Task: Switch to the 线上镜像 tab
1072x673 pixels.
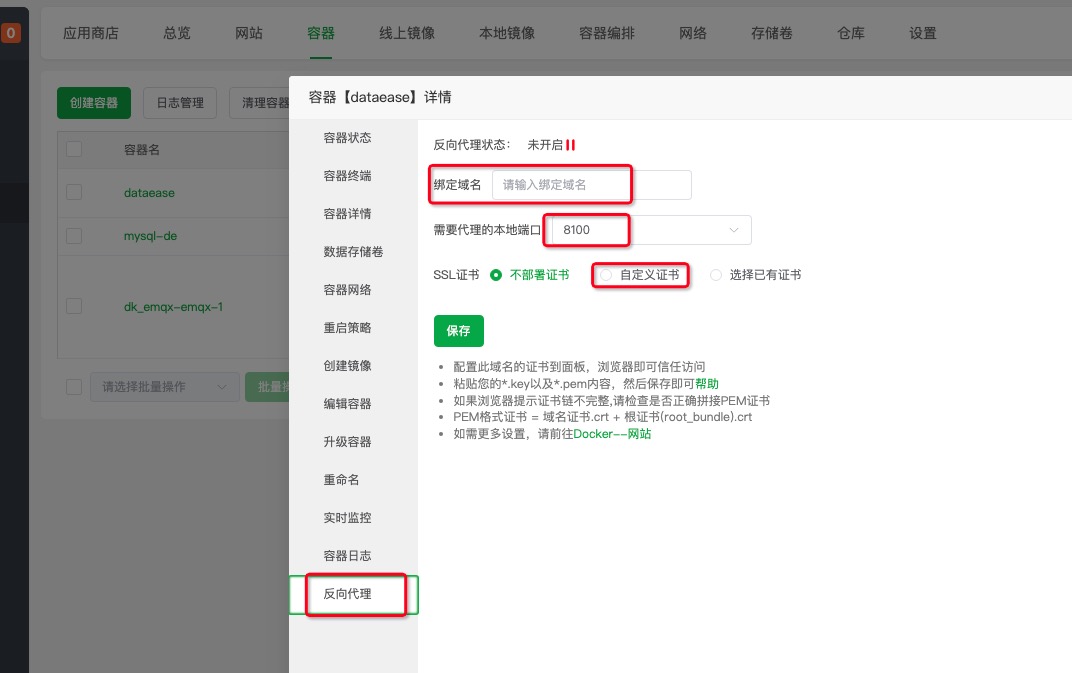Action: coord(407,33)
